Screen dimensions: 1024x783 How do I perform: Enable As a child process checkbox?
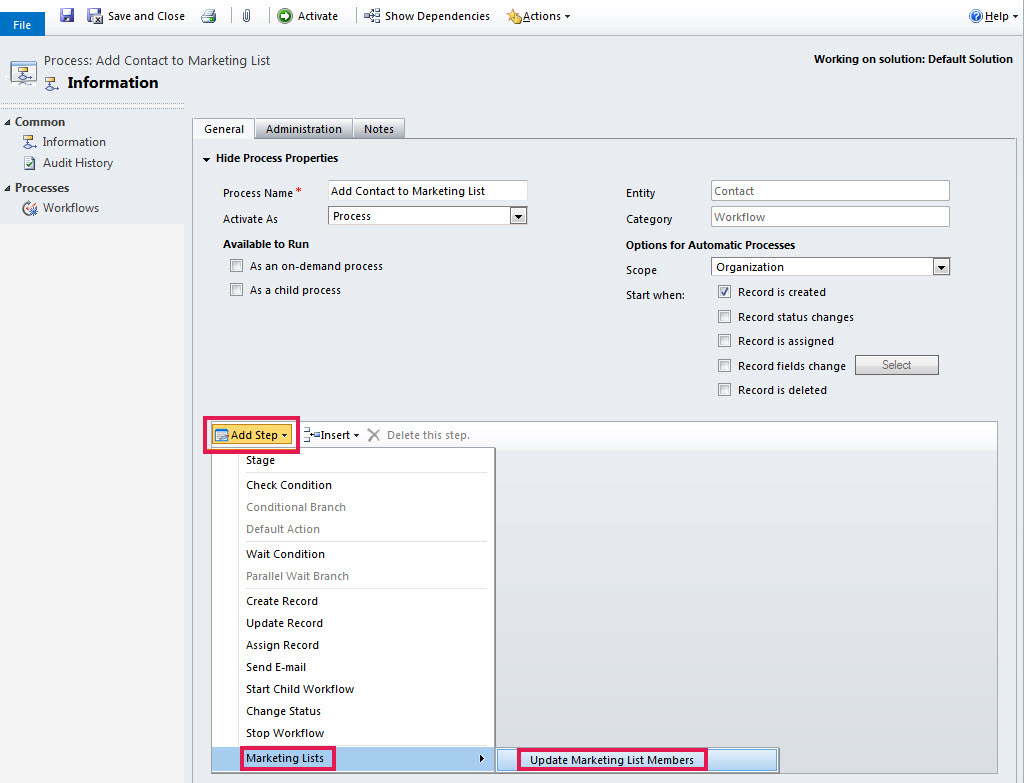pos(236,289)
